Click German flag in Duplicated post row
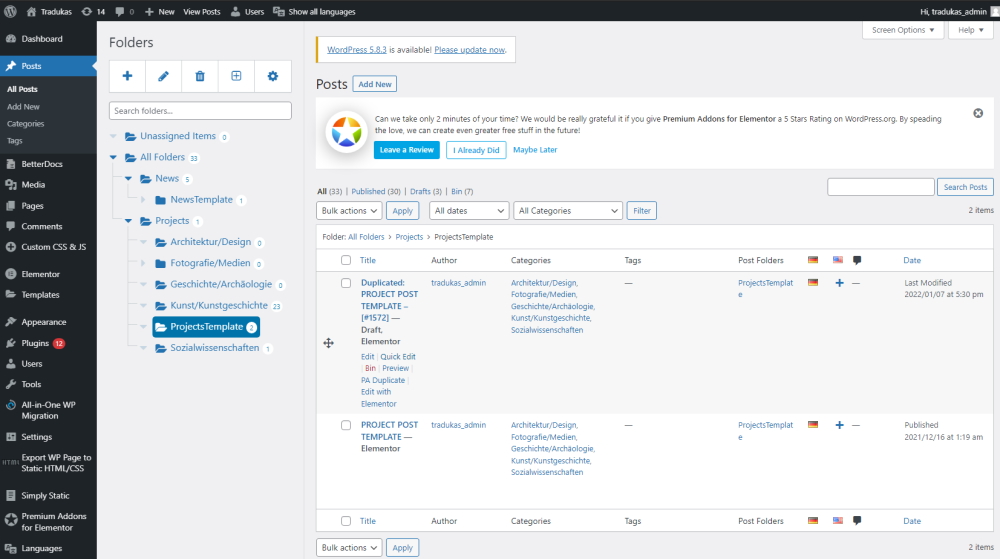1000x559 pixels. coord(812,282)
